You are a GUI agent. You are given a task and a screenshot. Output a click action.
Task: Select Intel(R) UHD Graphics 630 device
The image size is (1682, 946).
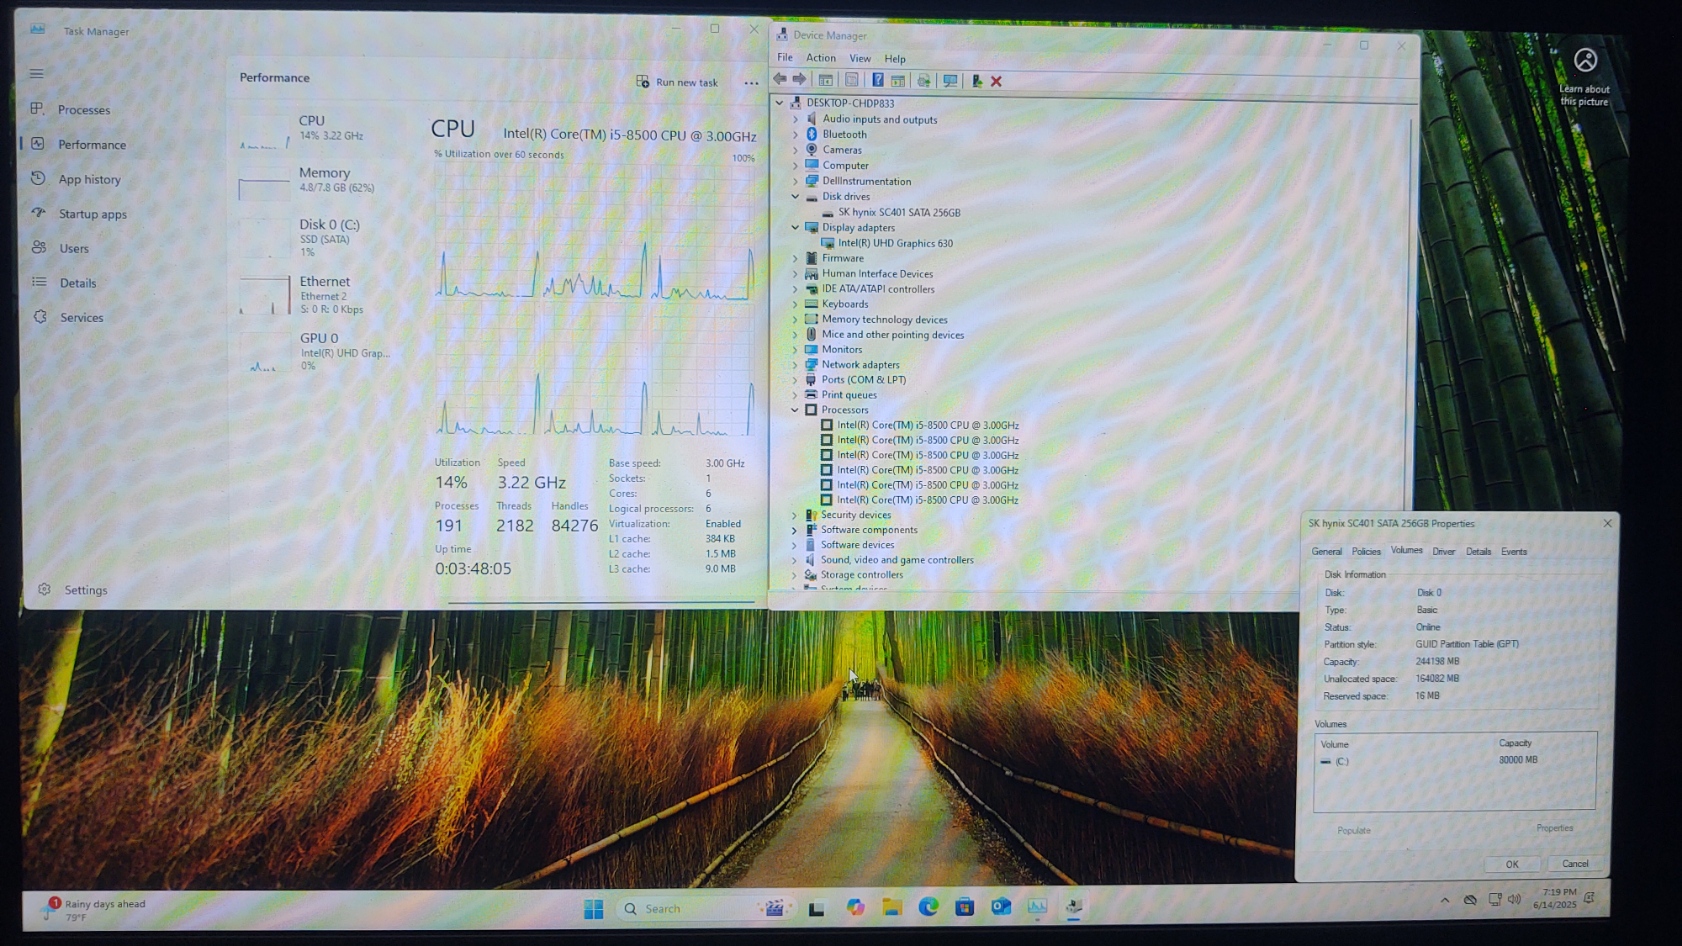(x=894, y=243)
